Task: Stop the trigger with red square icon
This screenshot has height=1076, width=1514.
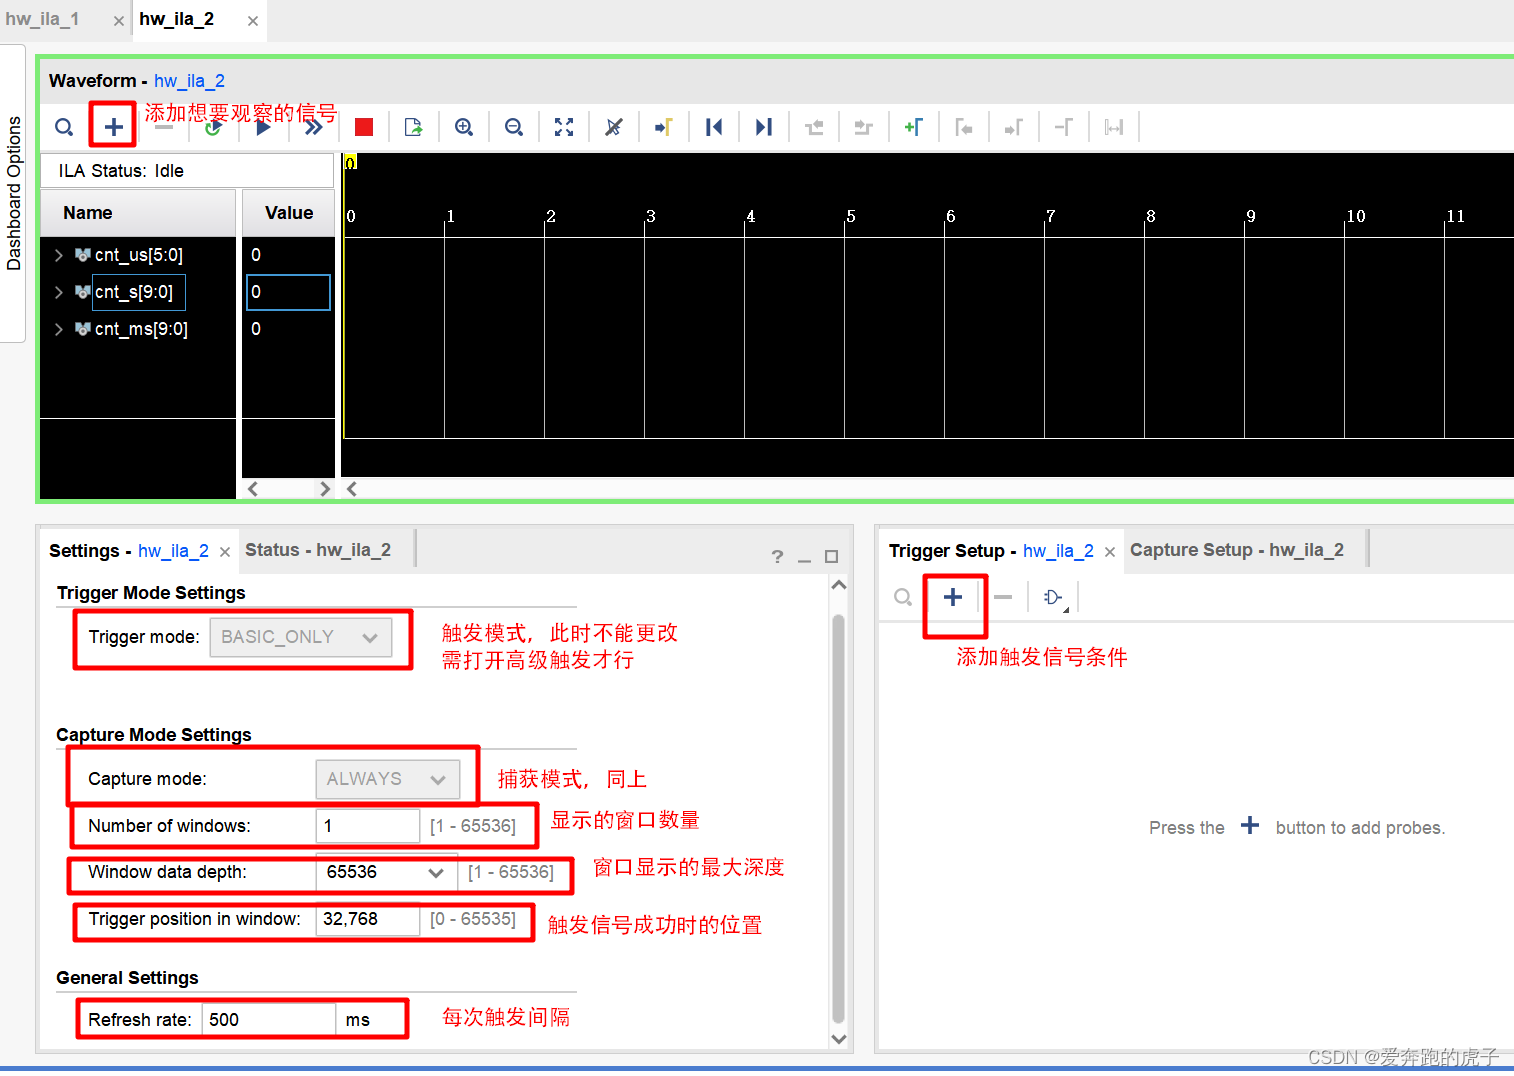Action: tap(363, 126)
